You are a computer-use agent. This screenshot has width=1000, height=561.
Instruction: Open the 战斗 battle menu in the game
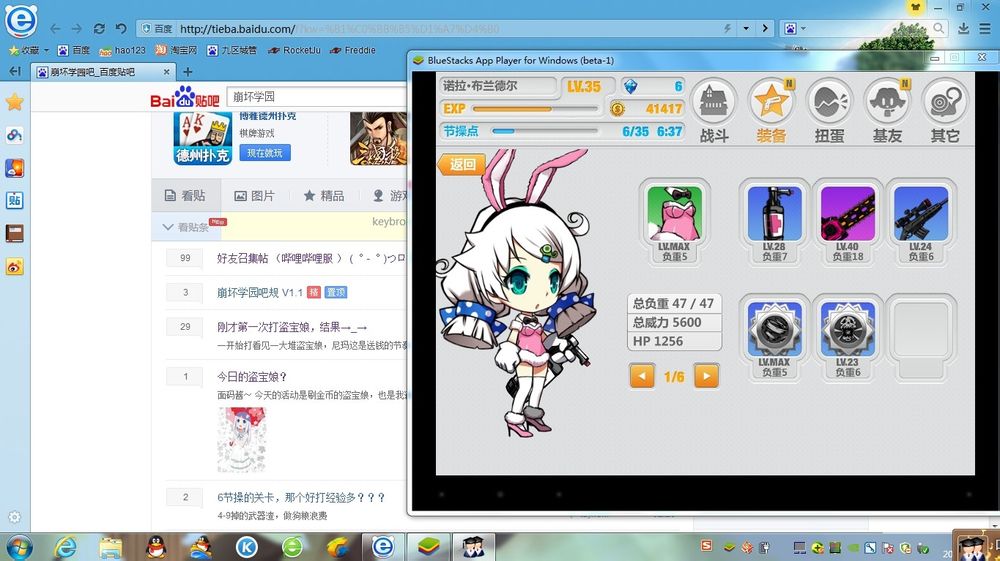click(714, 111)
